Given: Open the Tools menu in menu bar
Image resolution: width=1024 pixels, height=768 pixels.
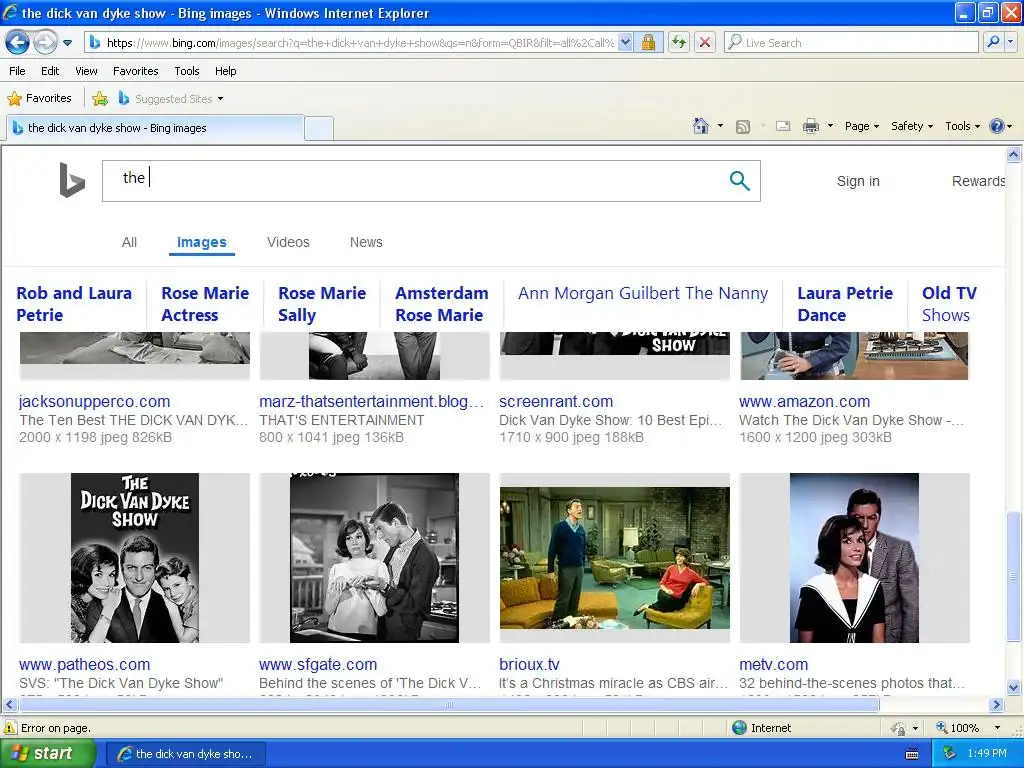Looking at the screenshot, I should pos(187,71).
